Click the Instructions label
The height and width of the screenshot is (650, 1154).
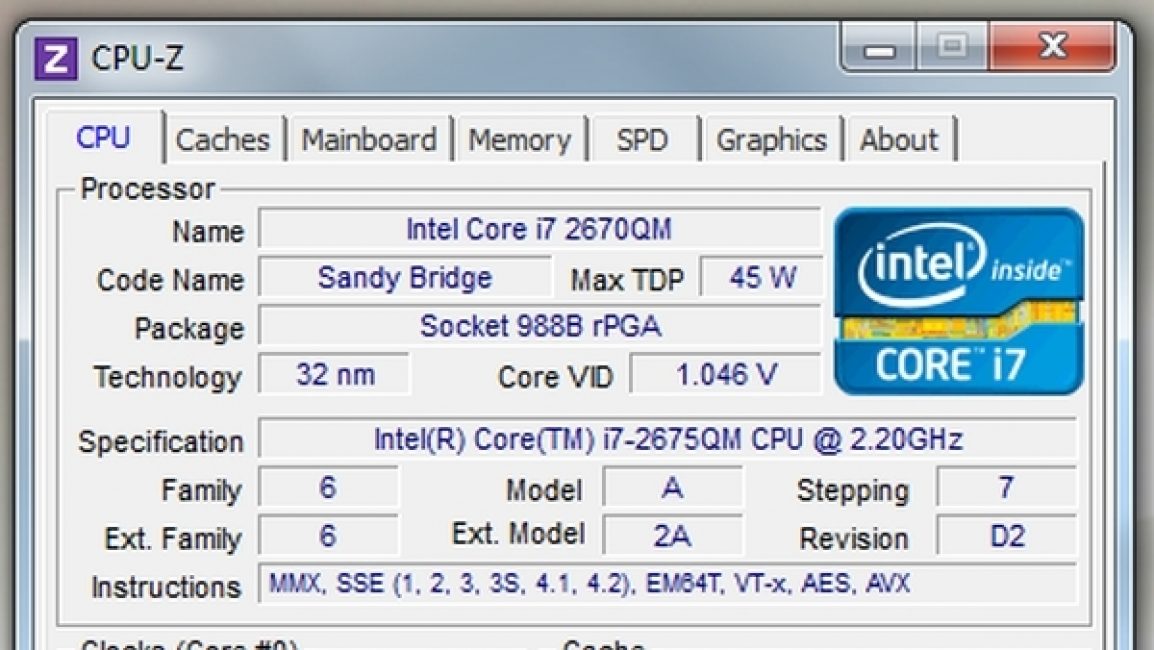point(166,587)
